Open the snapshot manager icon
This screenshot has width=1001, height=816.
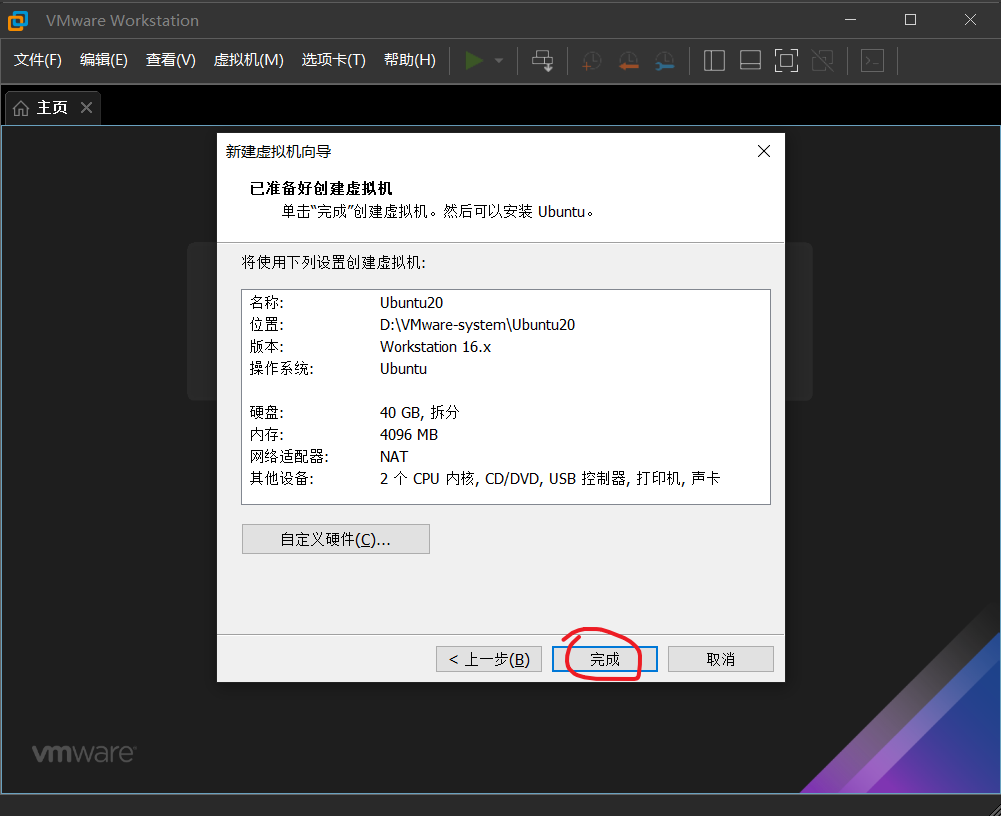pos(665,61)
